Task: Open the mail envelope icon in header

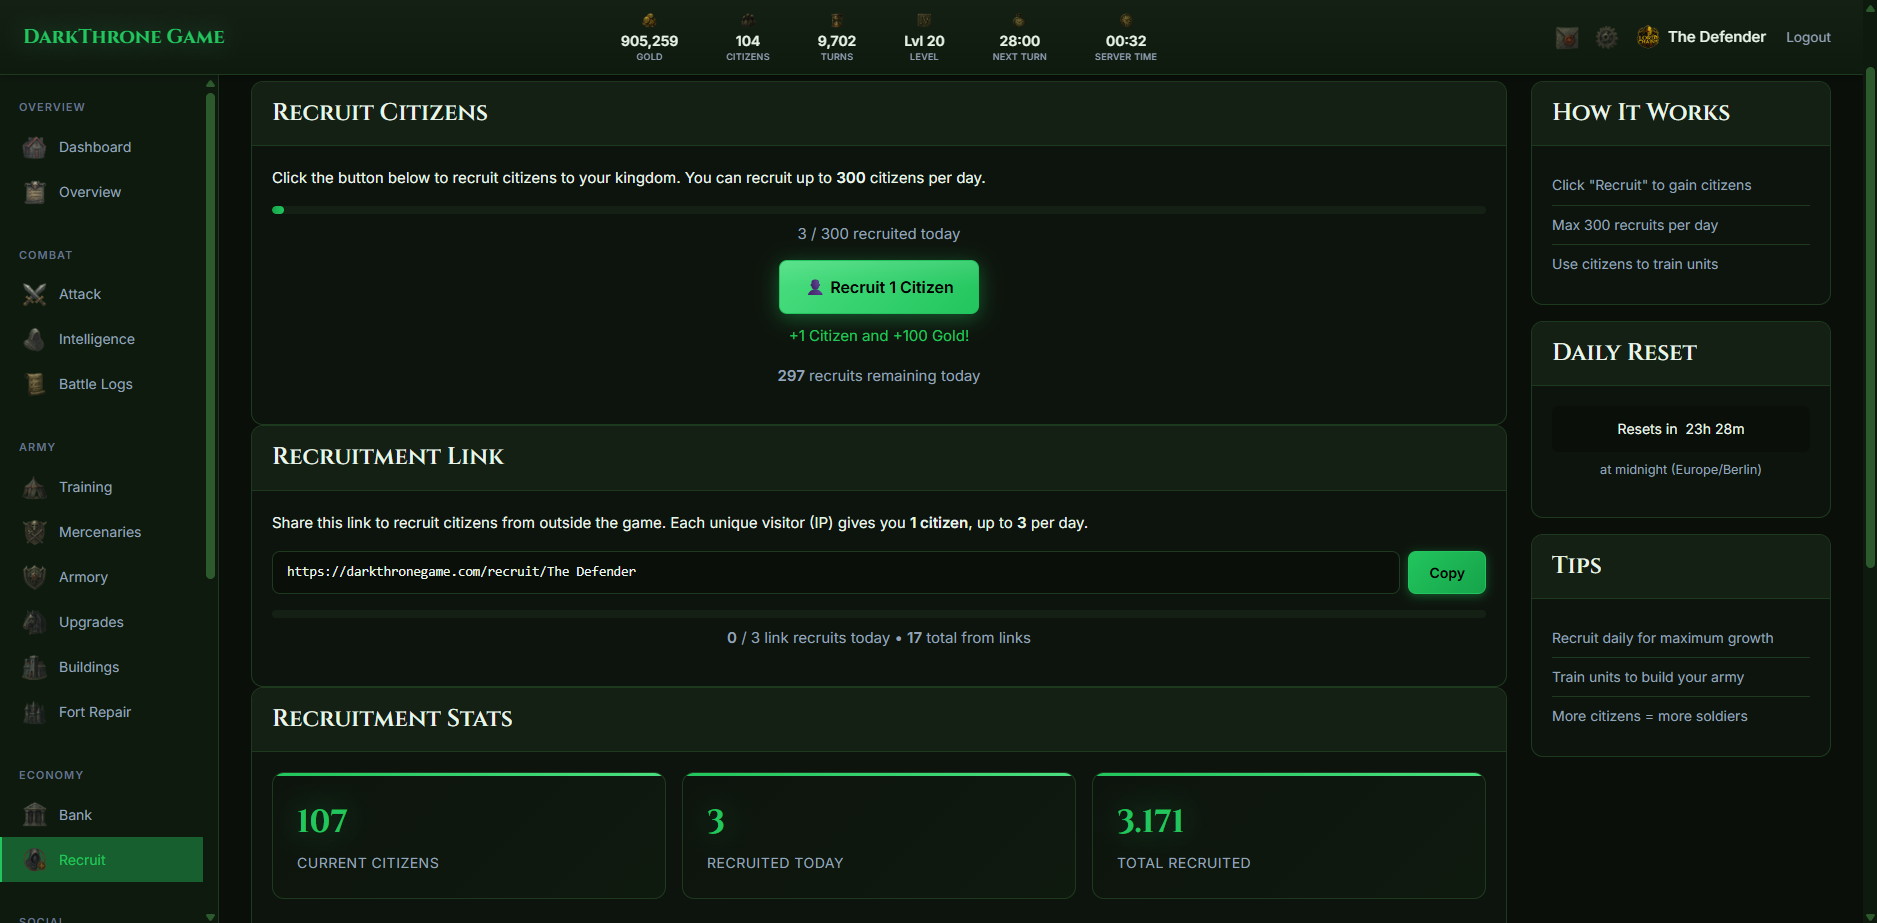Action: [1566, 38]
